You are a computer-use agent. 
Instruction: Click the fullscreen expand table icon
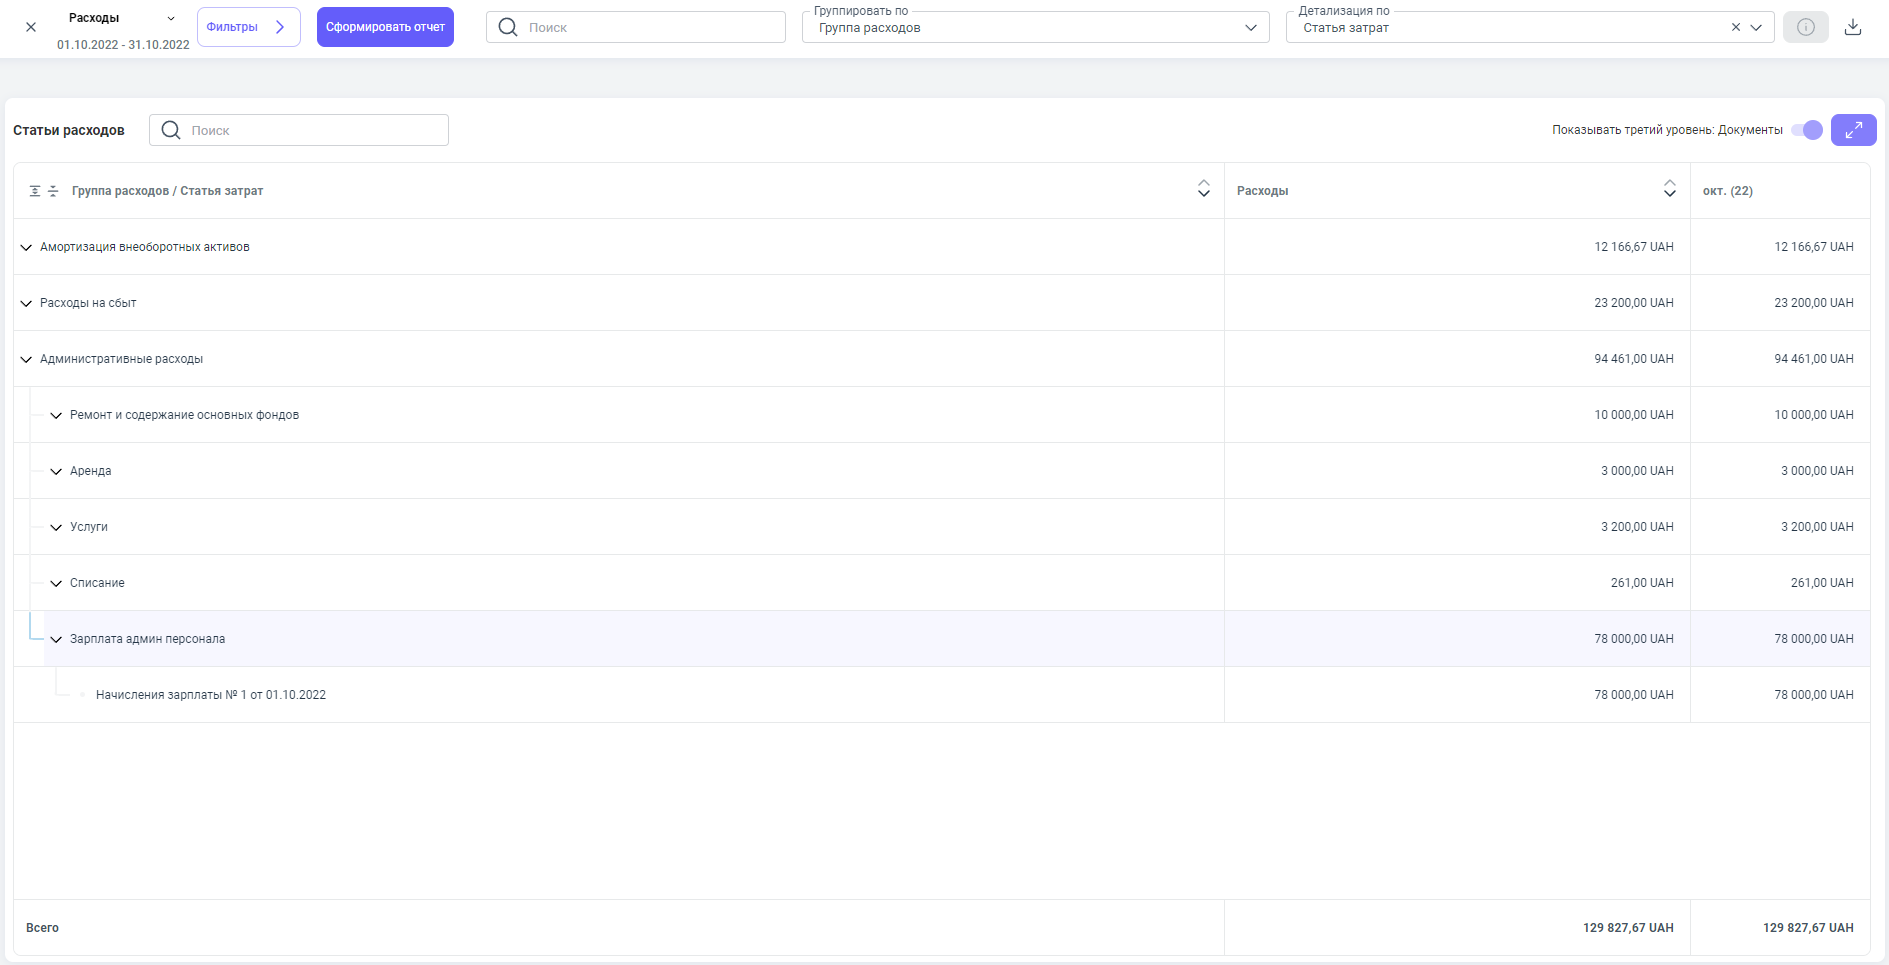point(1853,130)
